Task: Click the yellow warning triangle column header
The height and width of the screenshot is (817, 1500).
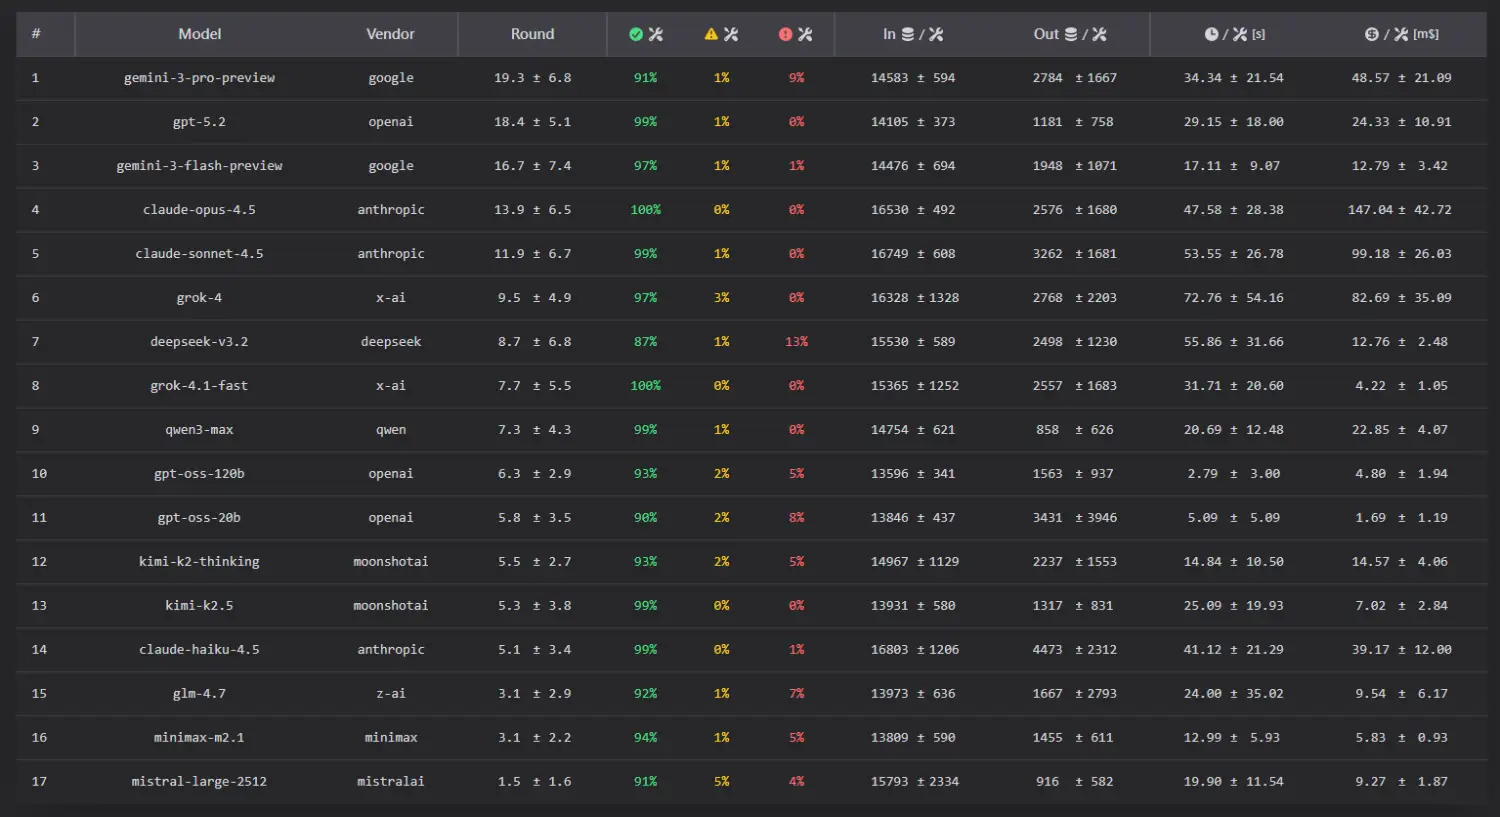Action: [x=721, y=34]
